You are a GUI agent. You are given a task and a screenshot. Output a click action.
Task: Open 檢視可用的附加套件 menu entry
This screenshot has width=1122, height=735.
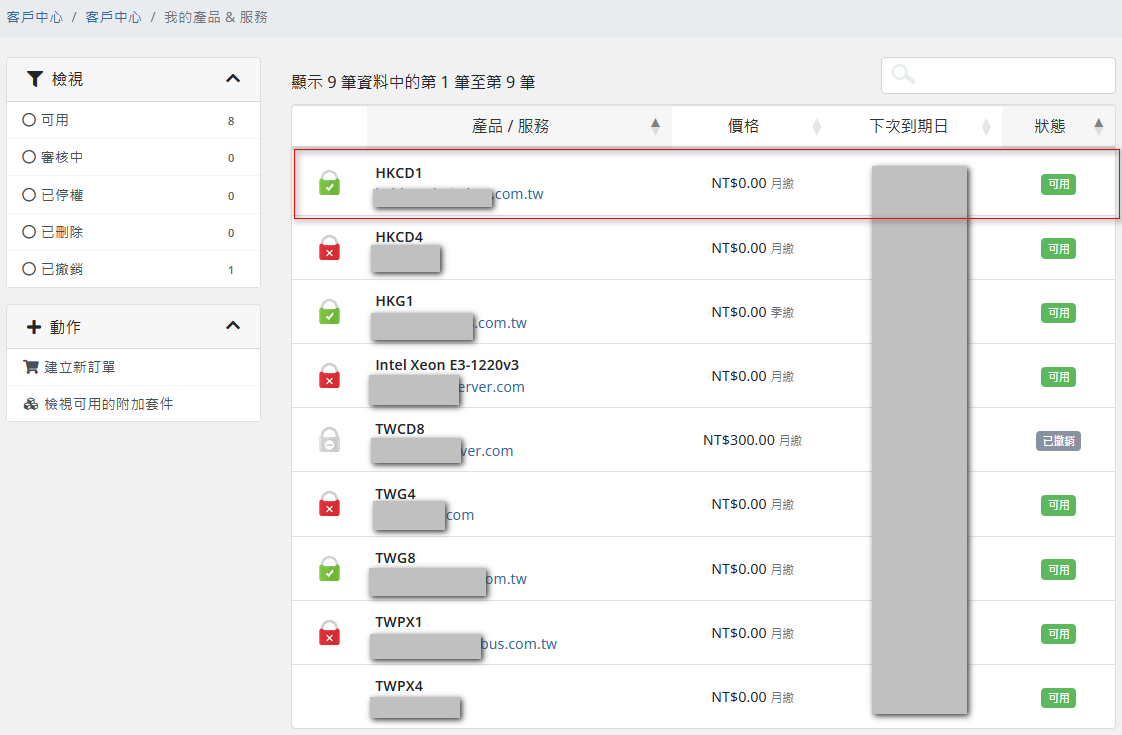[108, 404]
